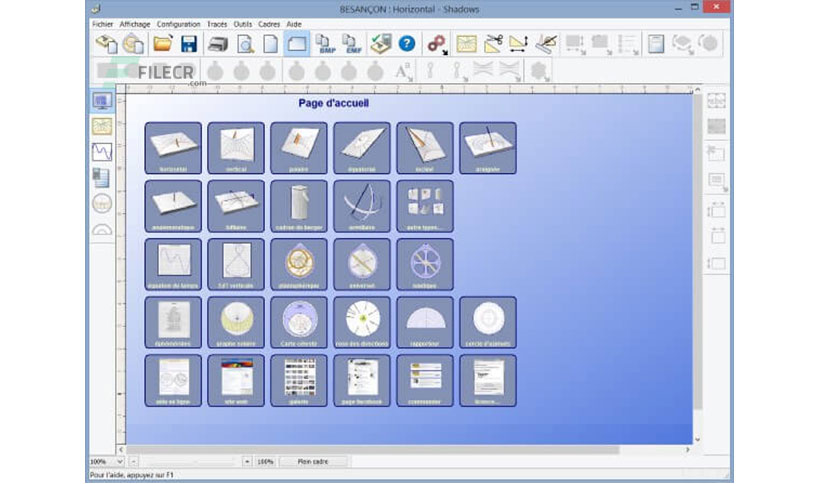The height and width of the screenshot is (484, 836).
Task: Click the vertical scrollbar down arrow
Action: (x=697, y=440)
